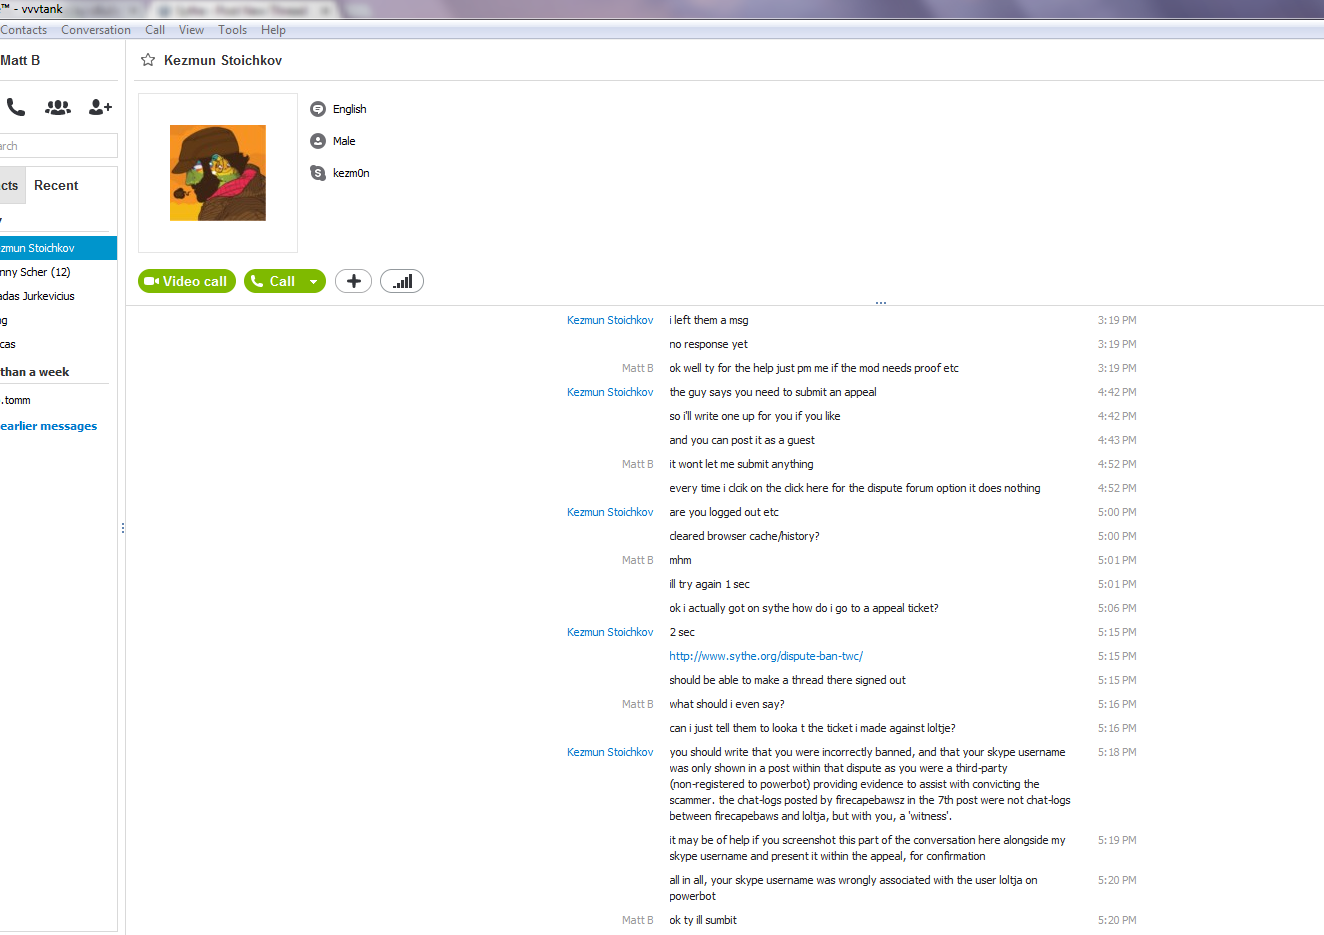Image resolution: width=1324 pixels, height=935 pixels.
Task: Click the profile panel collapse dots handle
Action: click(x=881, y=302)
